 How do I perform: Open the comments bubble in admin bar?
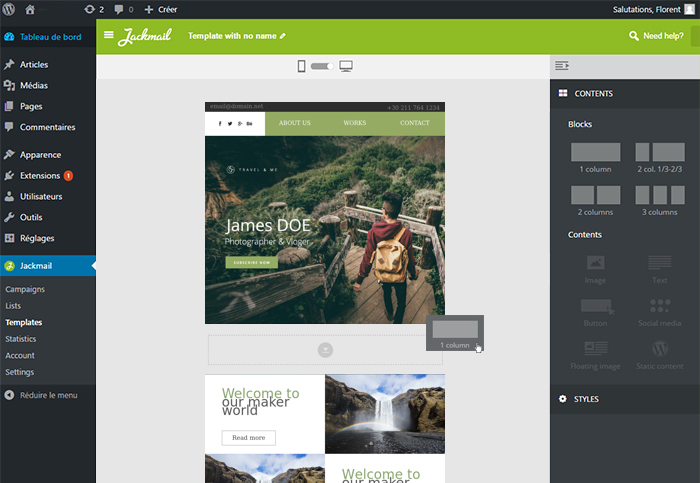pos(124,9)
